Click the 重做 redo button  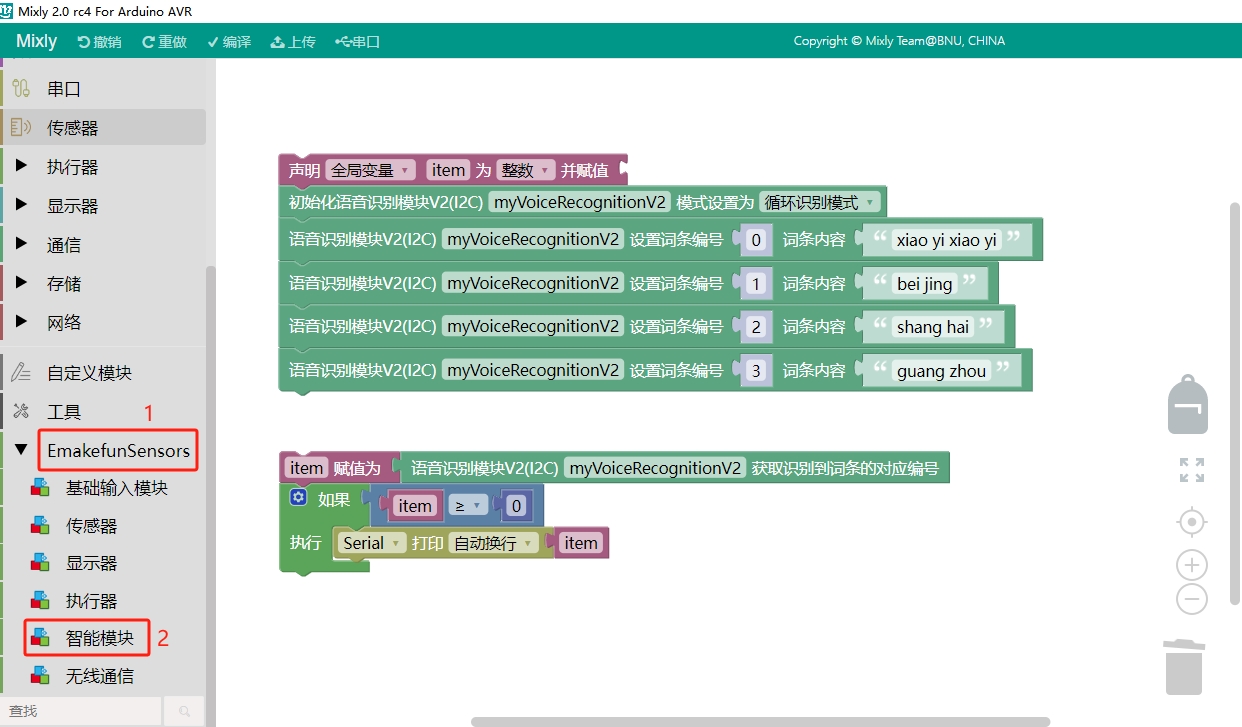pyautogui.click(x=164, y=42)
